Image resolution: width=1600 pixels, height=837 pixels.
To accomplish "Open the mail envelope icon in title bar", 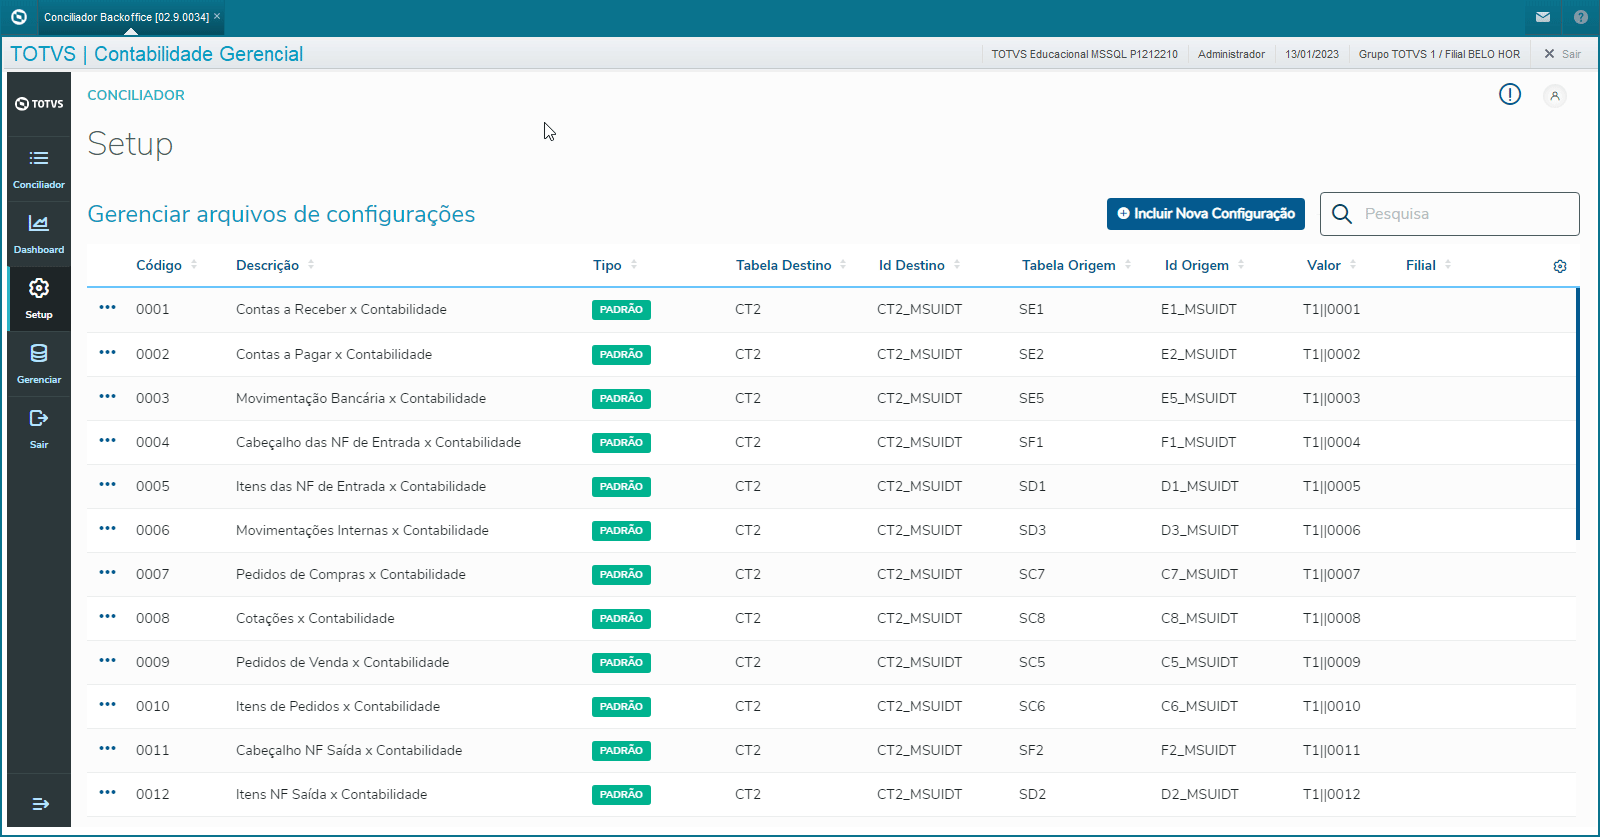I will (1543, 17).
